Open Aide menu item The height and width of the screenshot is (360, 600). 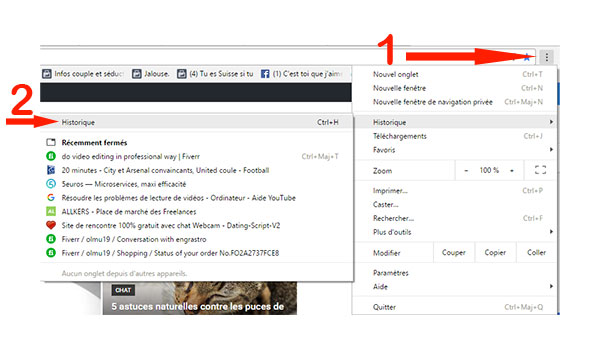tap(455, 287)
